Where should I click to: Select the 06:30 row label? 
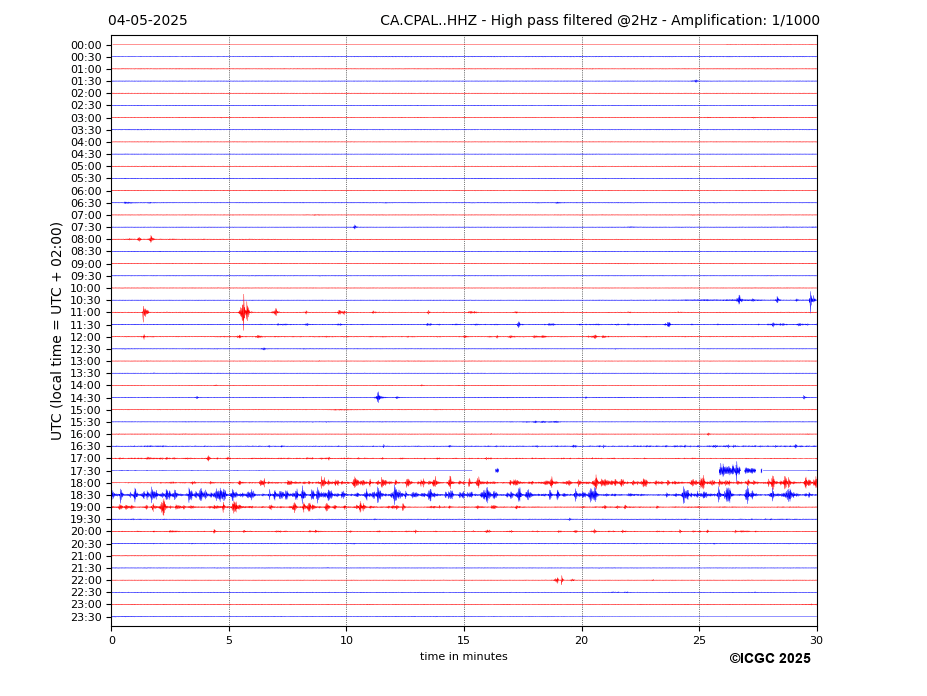[x=86, y=203]
